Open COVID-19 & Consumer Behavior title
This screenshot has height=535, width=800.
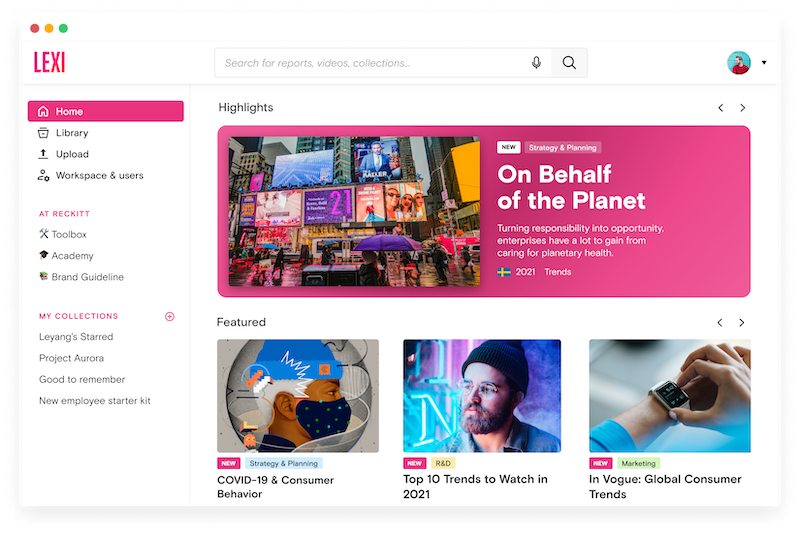(276, 487)
